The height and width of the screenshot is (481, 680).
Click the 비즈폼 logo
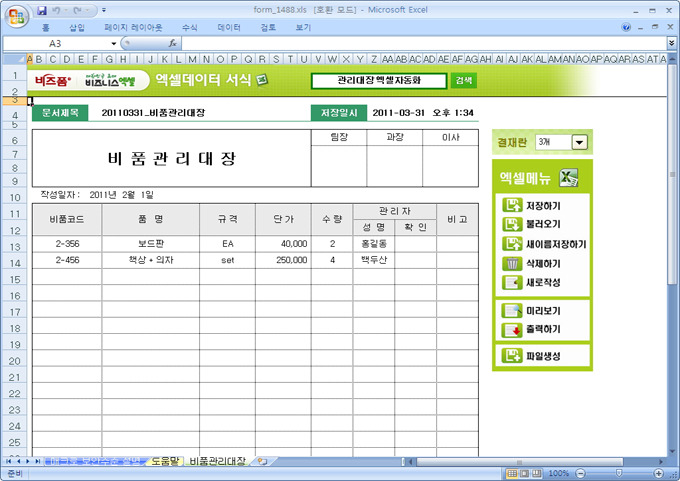tap(52, 81)
